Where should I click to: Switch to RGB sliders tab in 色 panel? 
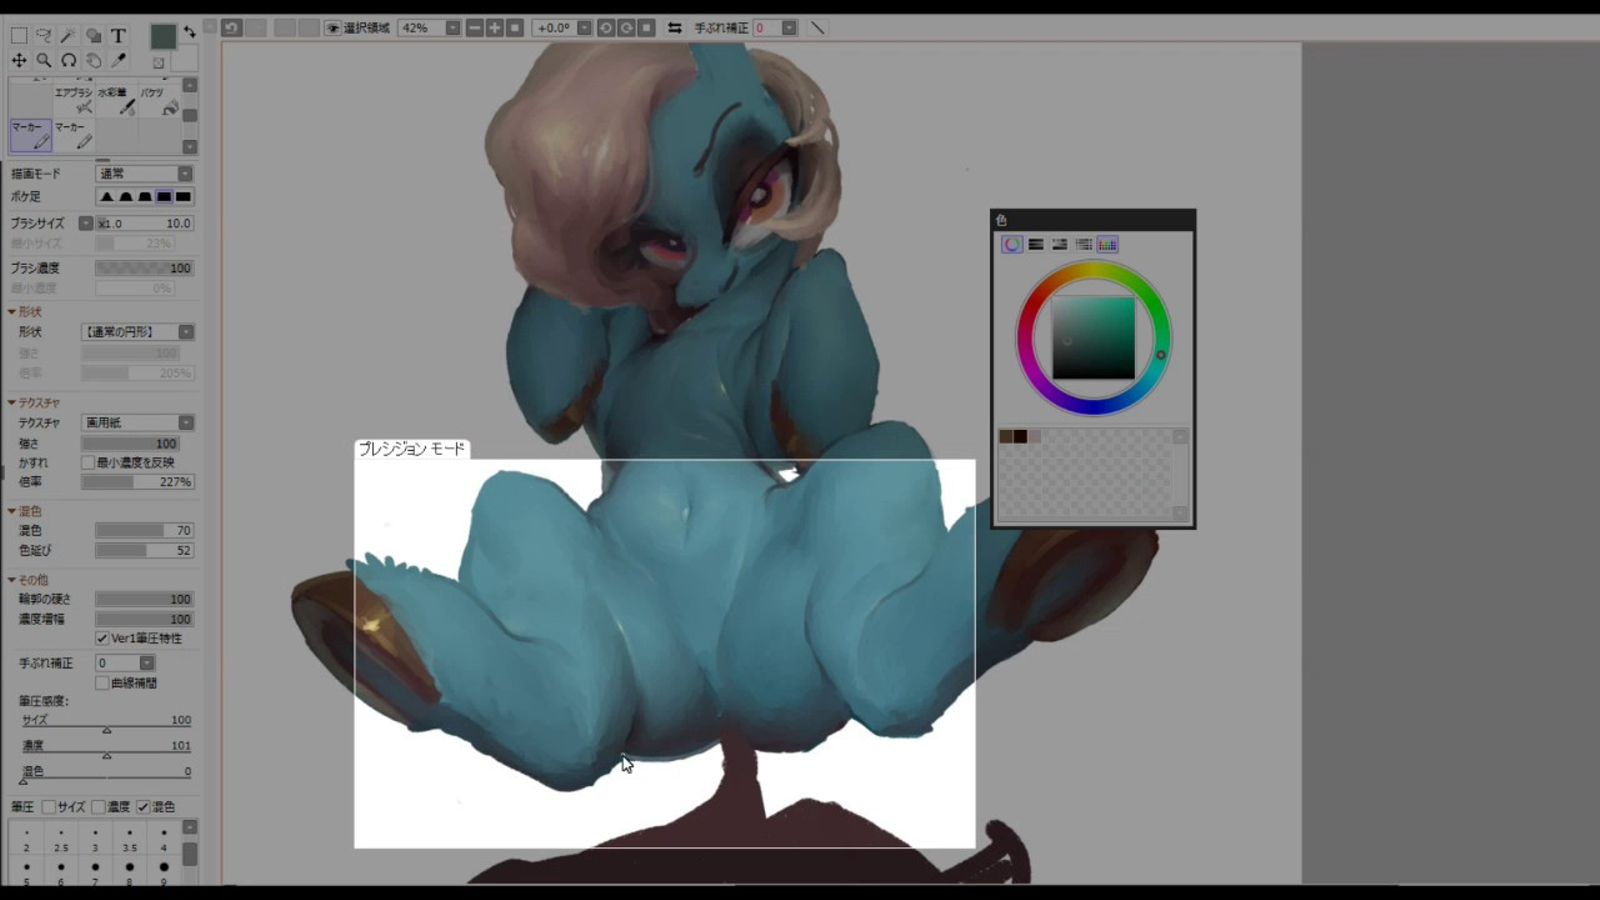click(x=1036, y=244)
